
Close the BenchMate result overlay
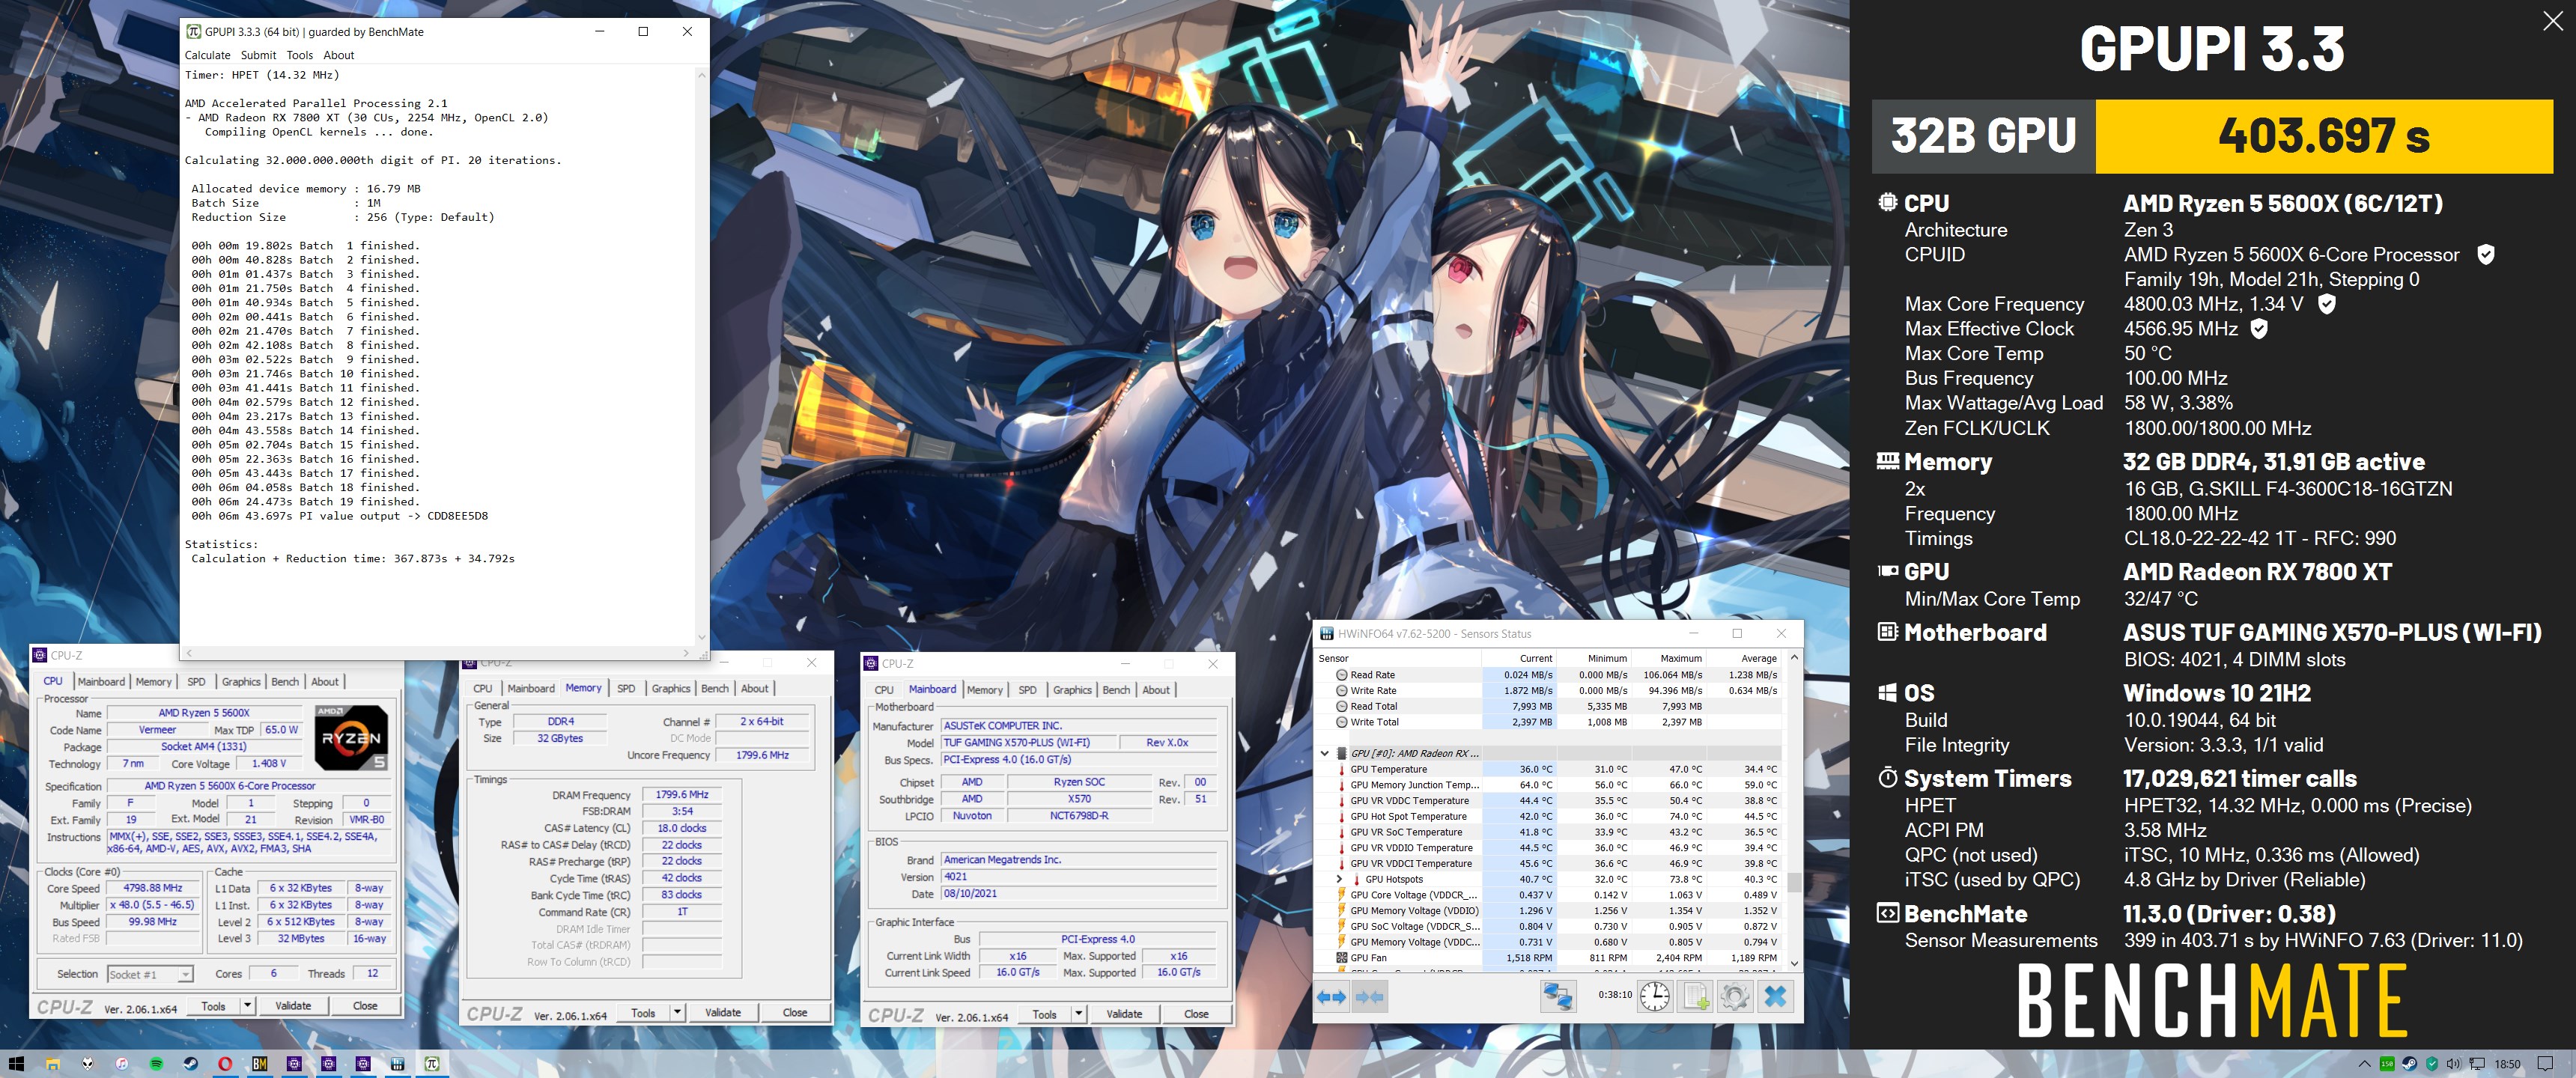pyautogui.click(x=2553, y=21)
